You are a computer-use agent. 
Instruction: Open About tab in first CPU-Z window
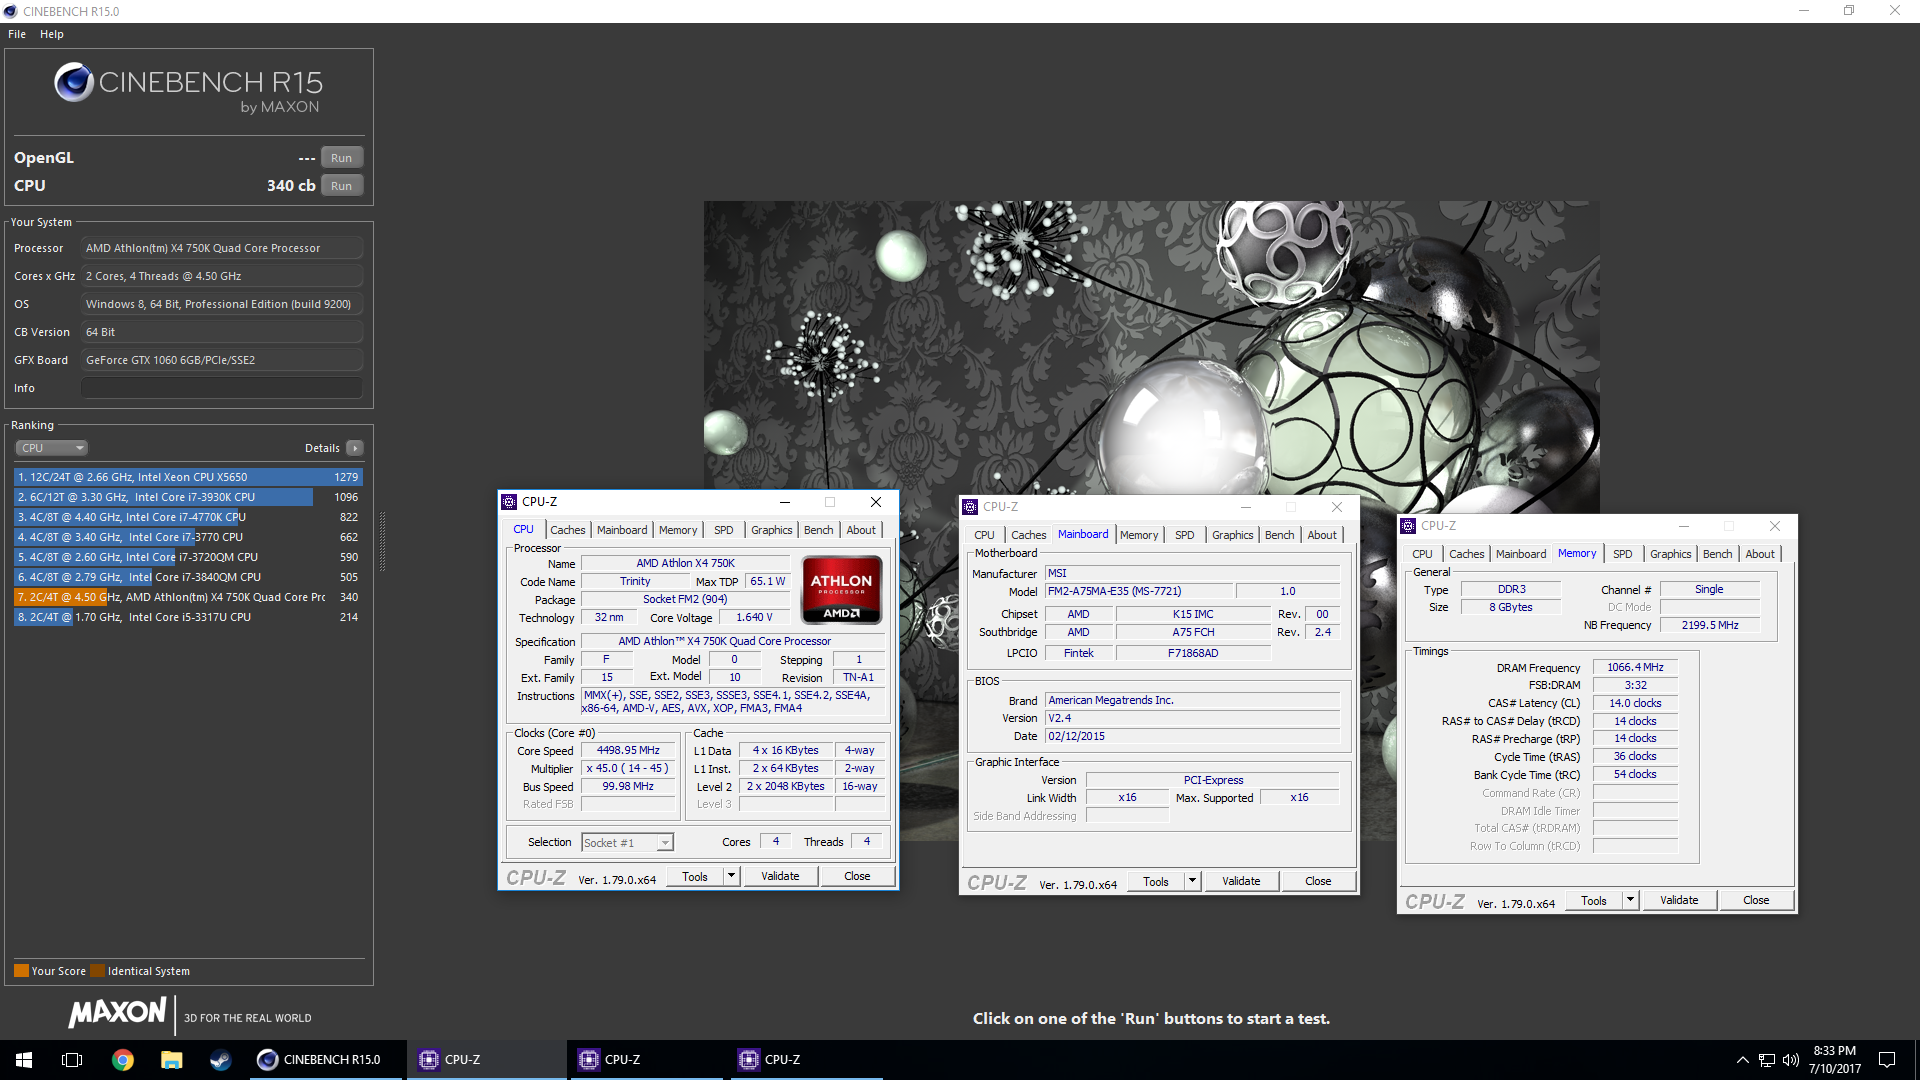pyautogui.click(x=861, y=530)
